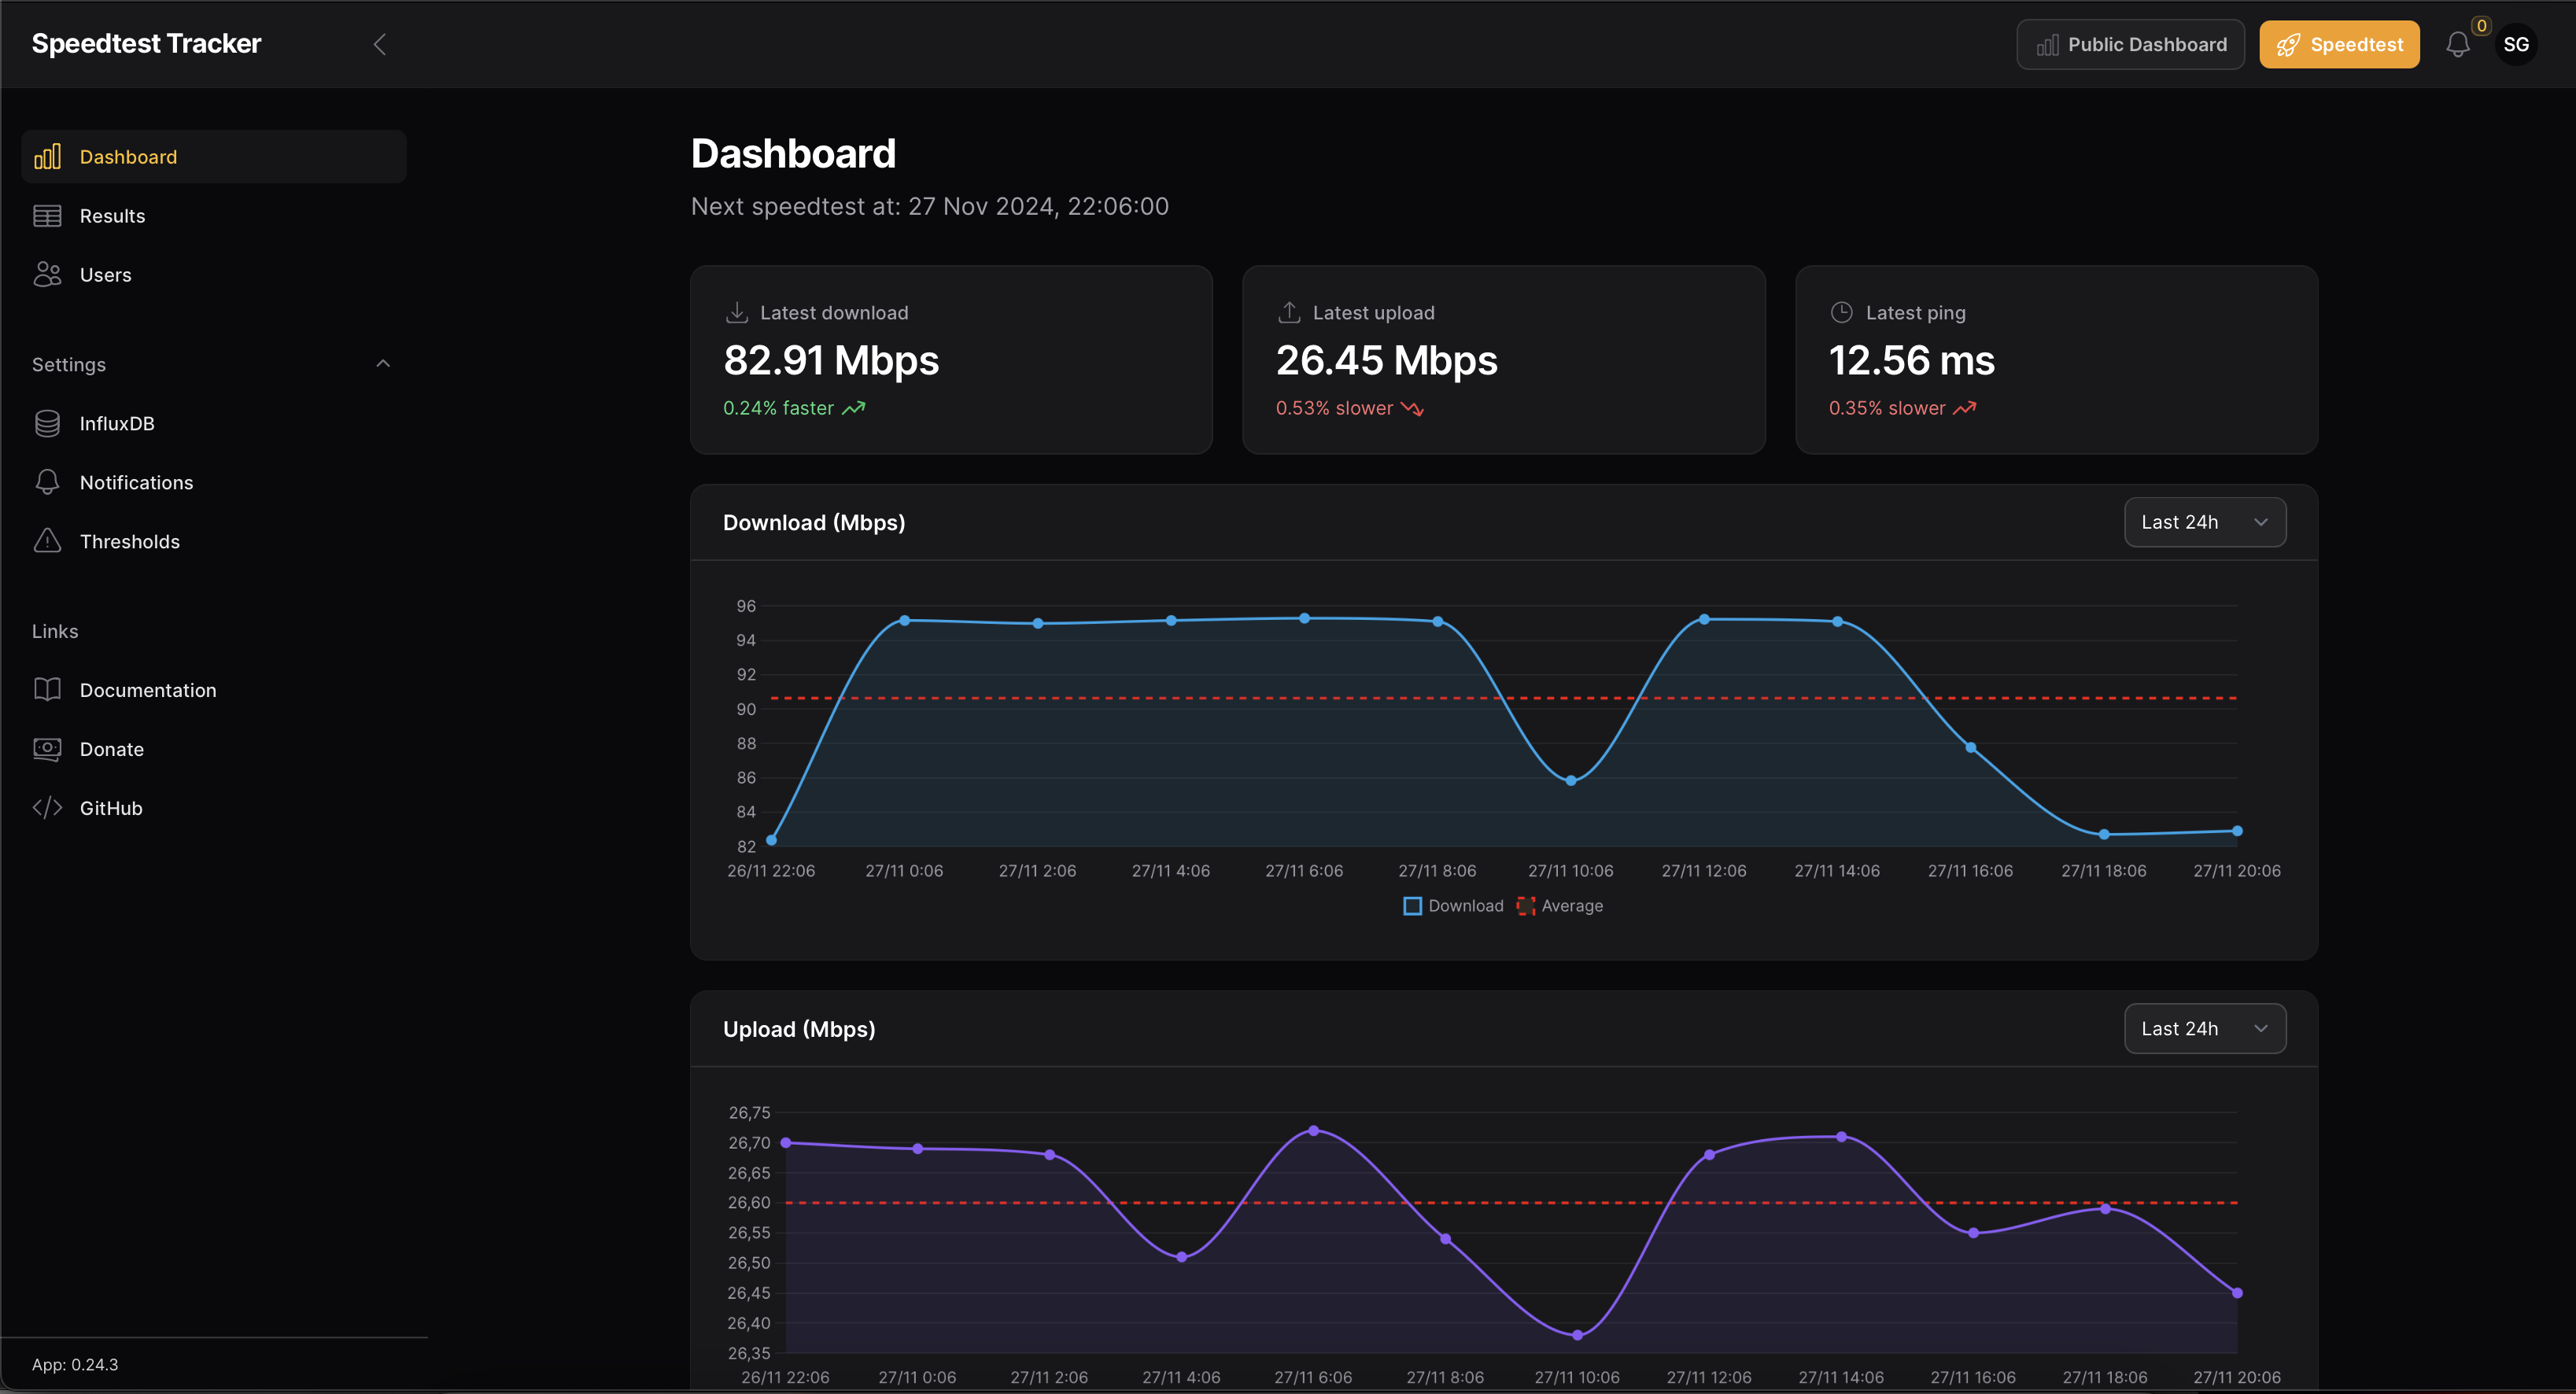Start a new test with Speedtest button
2576x1394 pixels.
[x=2338, y=45]
